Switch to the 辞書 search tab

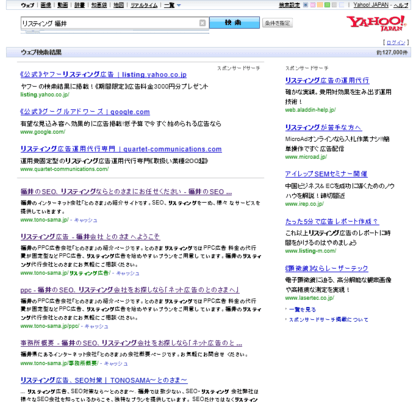[79, 5]
